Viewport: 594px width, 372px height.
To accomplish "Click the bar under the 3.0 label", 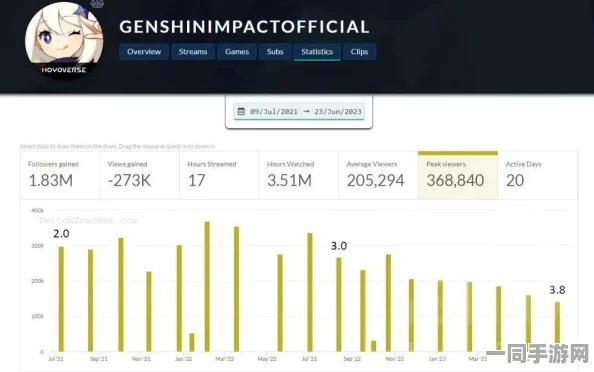I will point(339,304).
